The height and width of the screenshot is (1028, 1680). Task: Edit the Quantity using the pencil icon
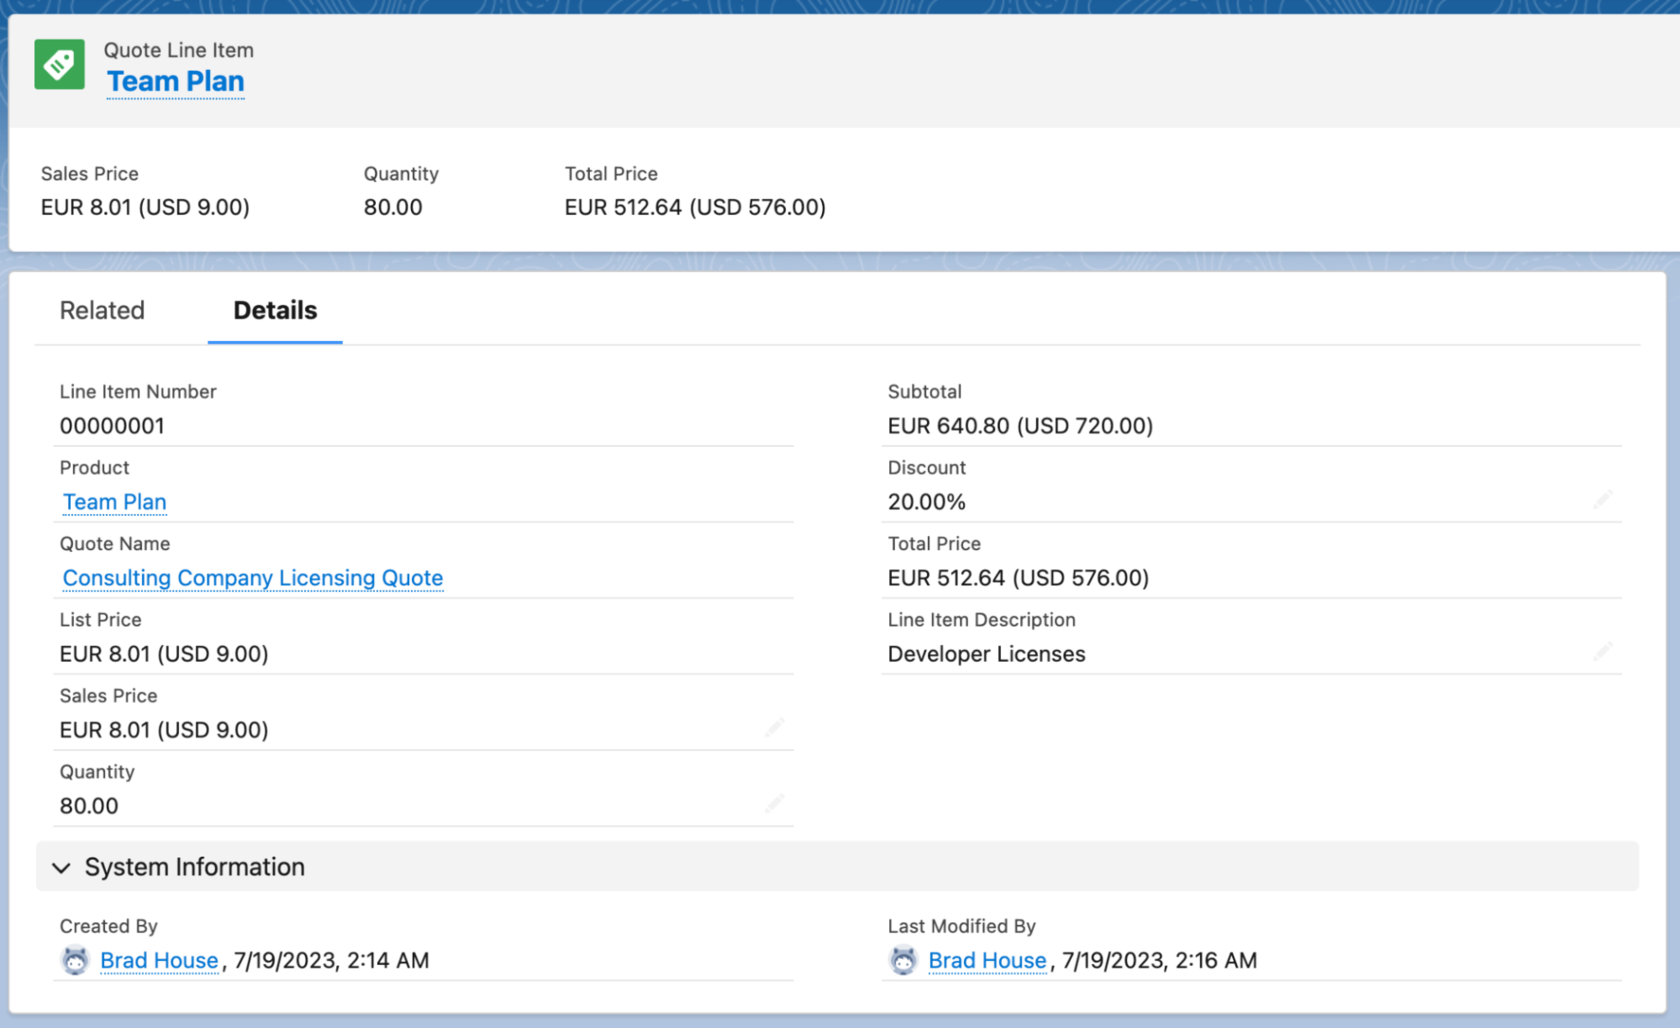775,802
